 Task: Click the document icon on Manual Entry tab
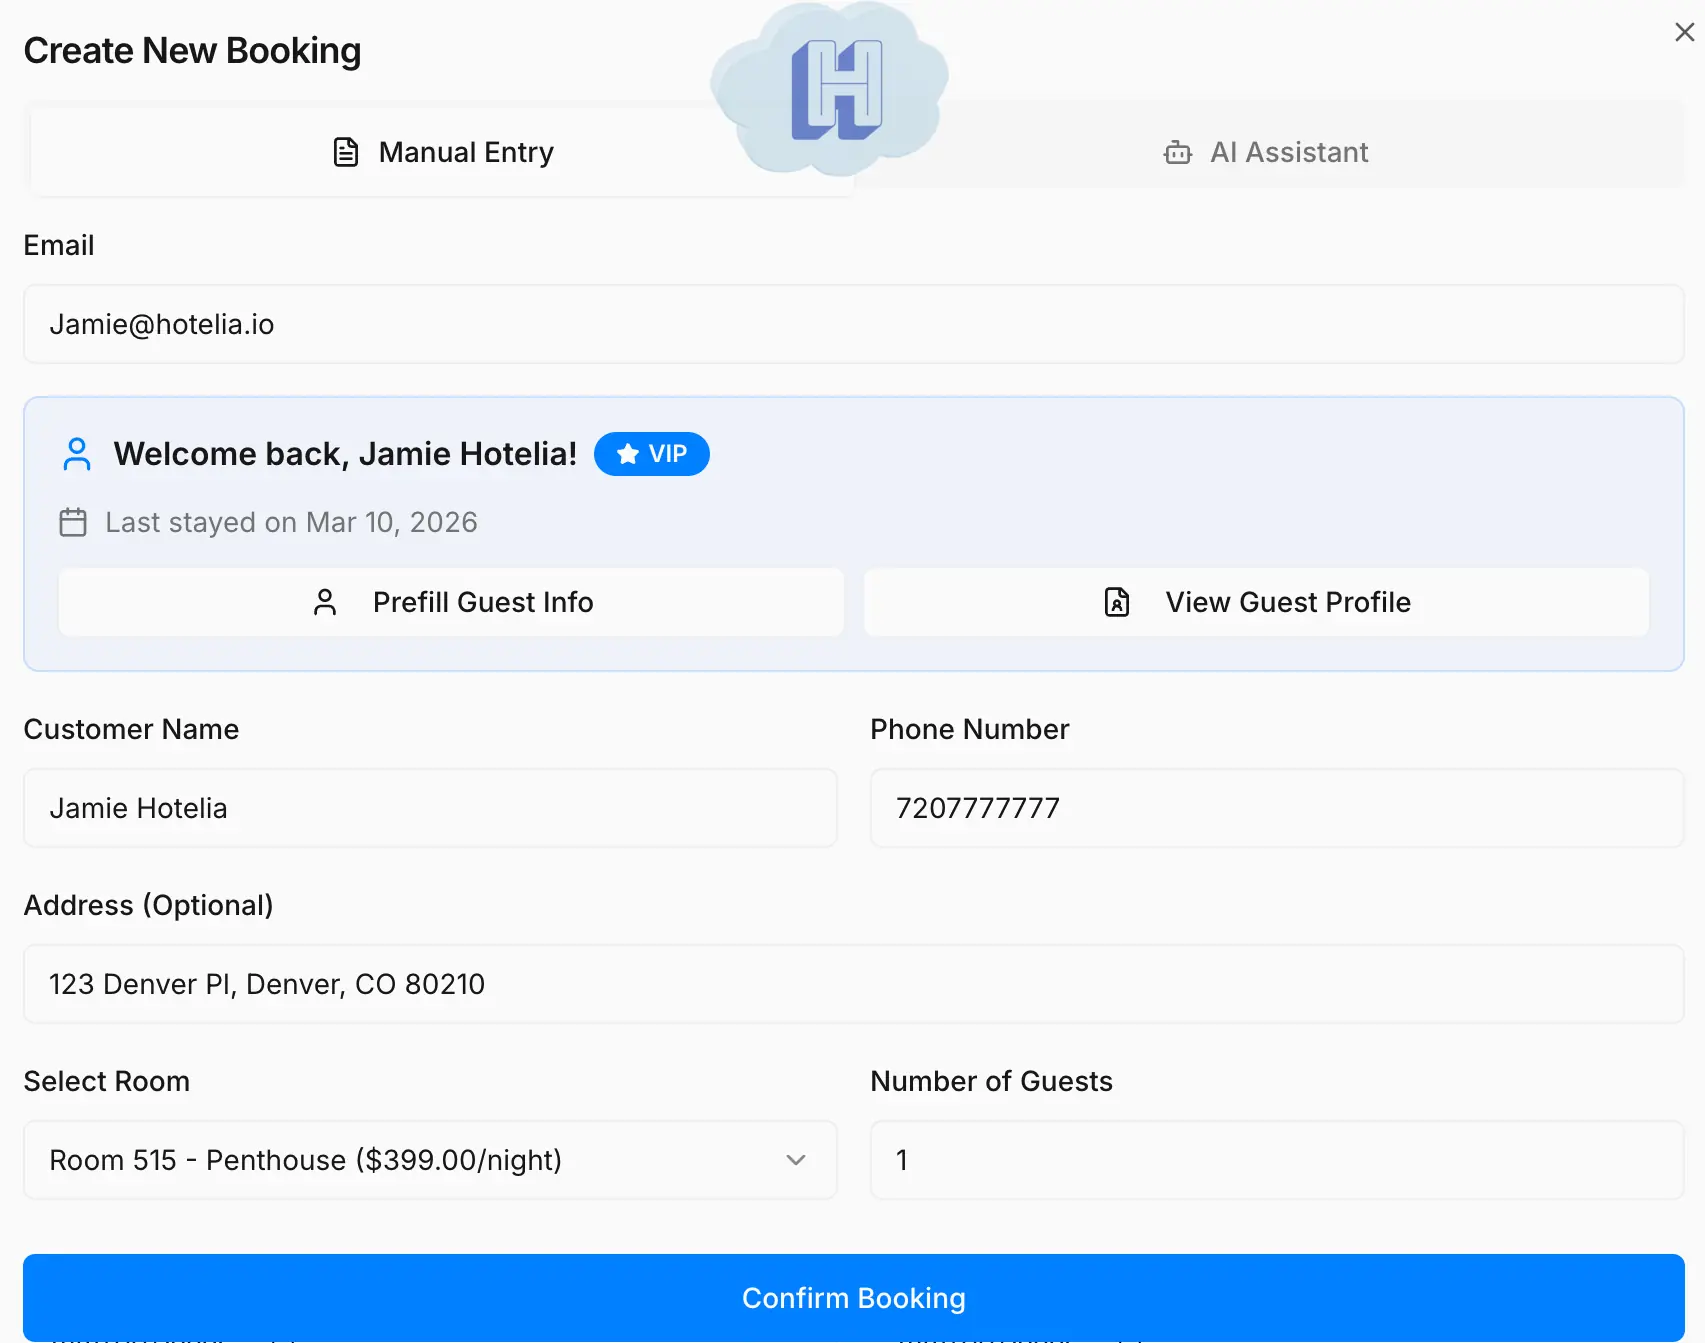pos(345,151)
